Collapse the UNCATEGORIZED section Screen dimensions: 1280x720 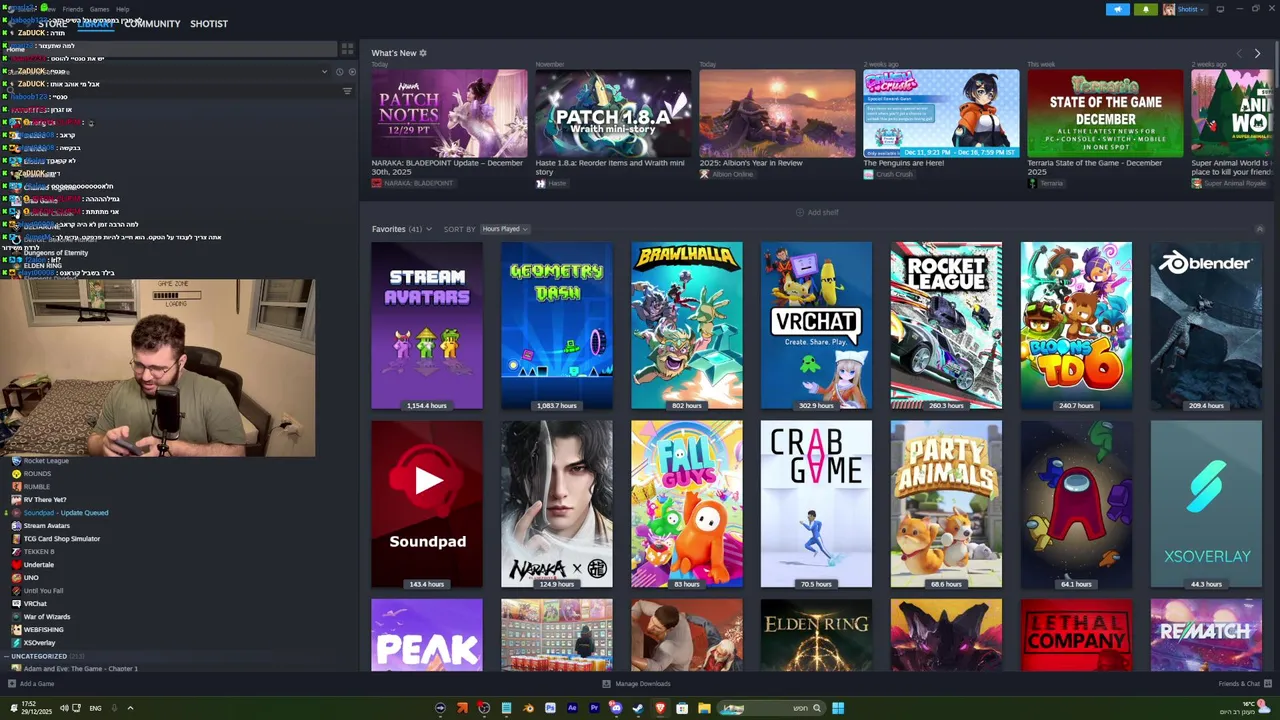[x=6, y=657]
